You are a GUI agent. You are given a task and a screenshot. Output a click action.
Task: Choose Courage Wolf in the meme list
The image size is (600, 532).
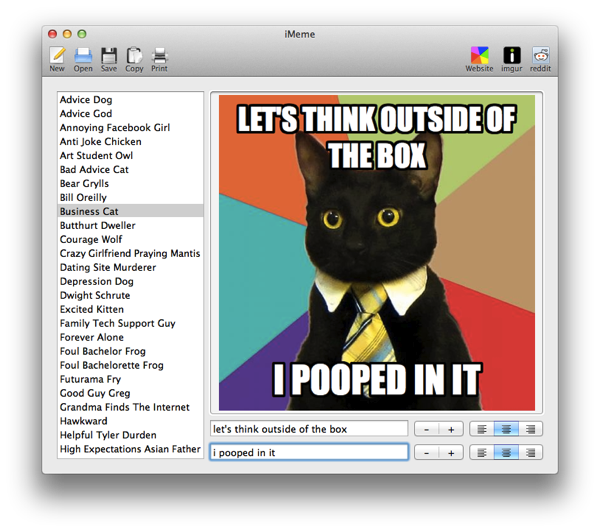tap(91, 240)
